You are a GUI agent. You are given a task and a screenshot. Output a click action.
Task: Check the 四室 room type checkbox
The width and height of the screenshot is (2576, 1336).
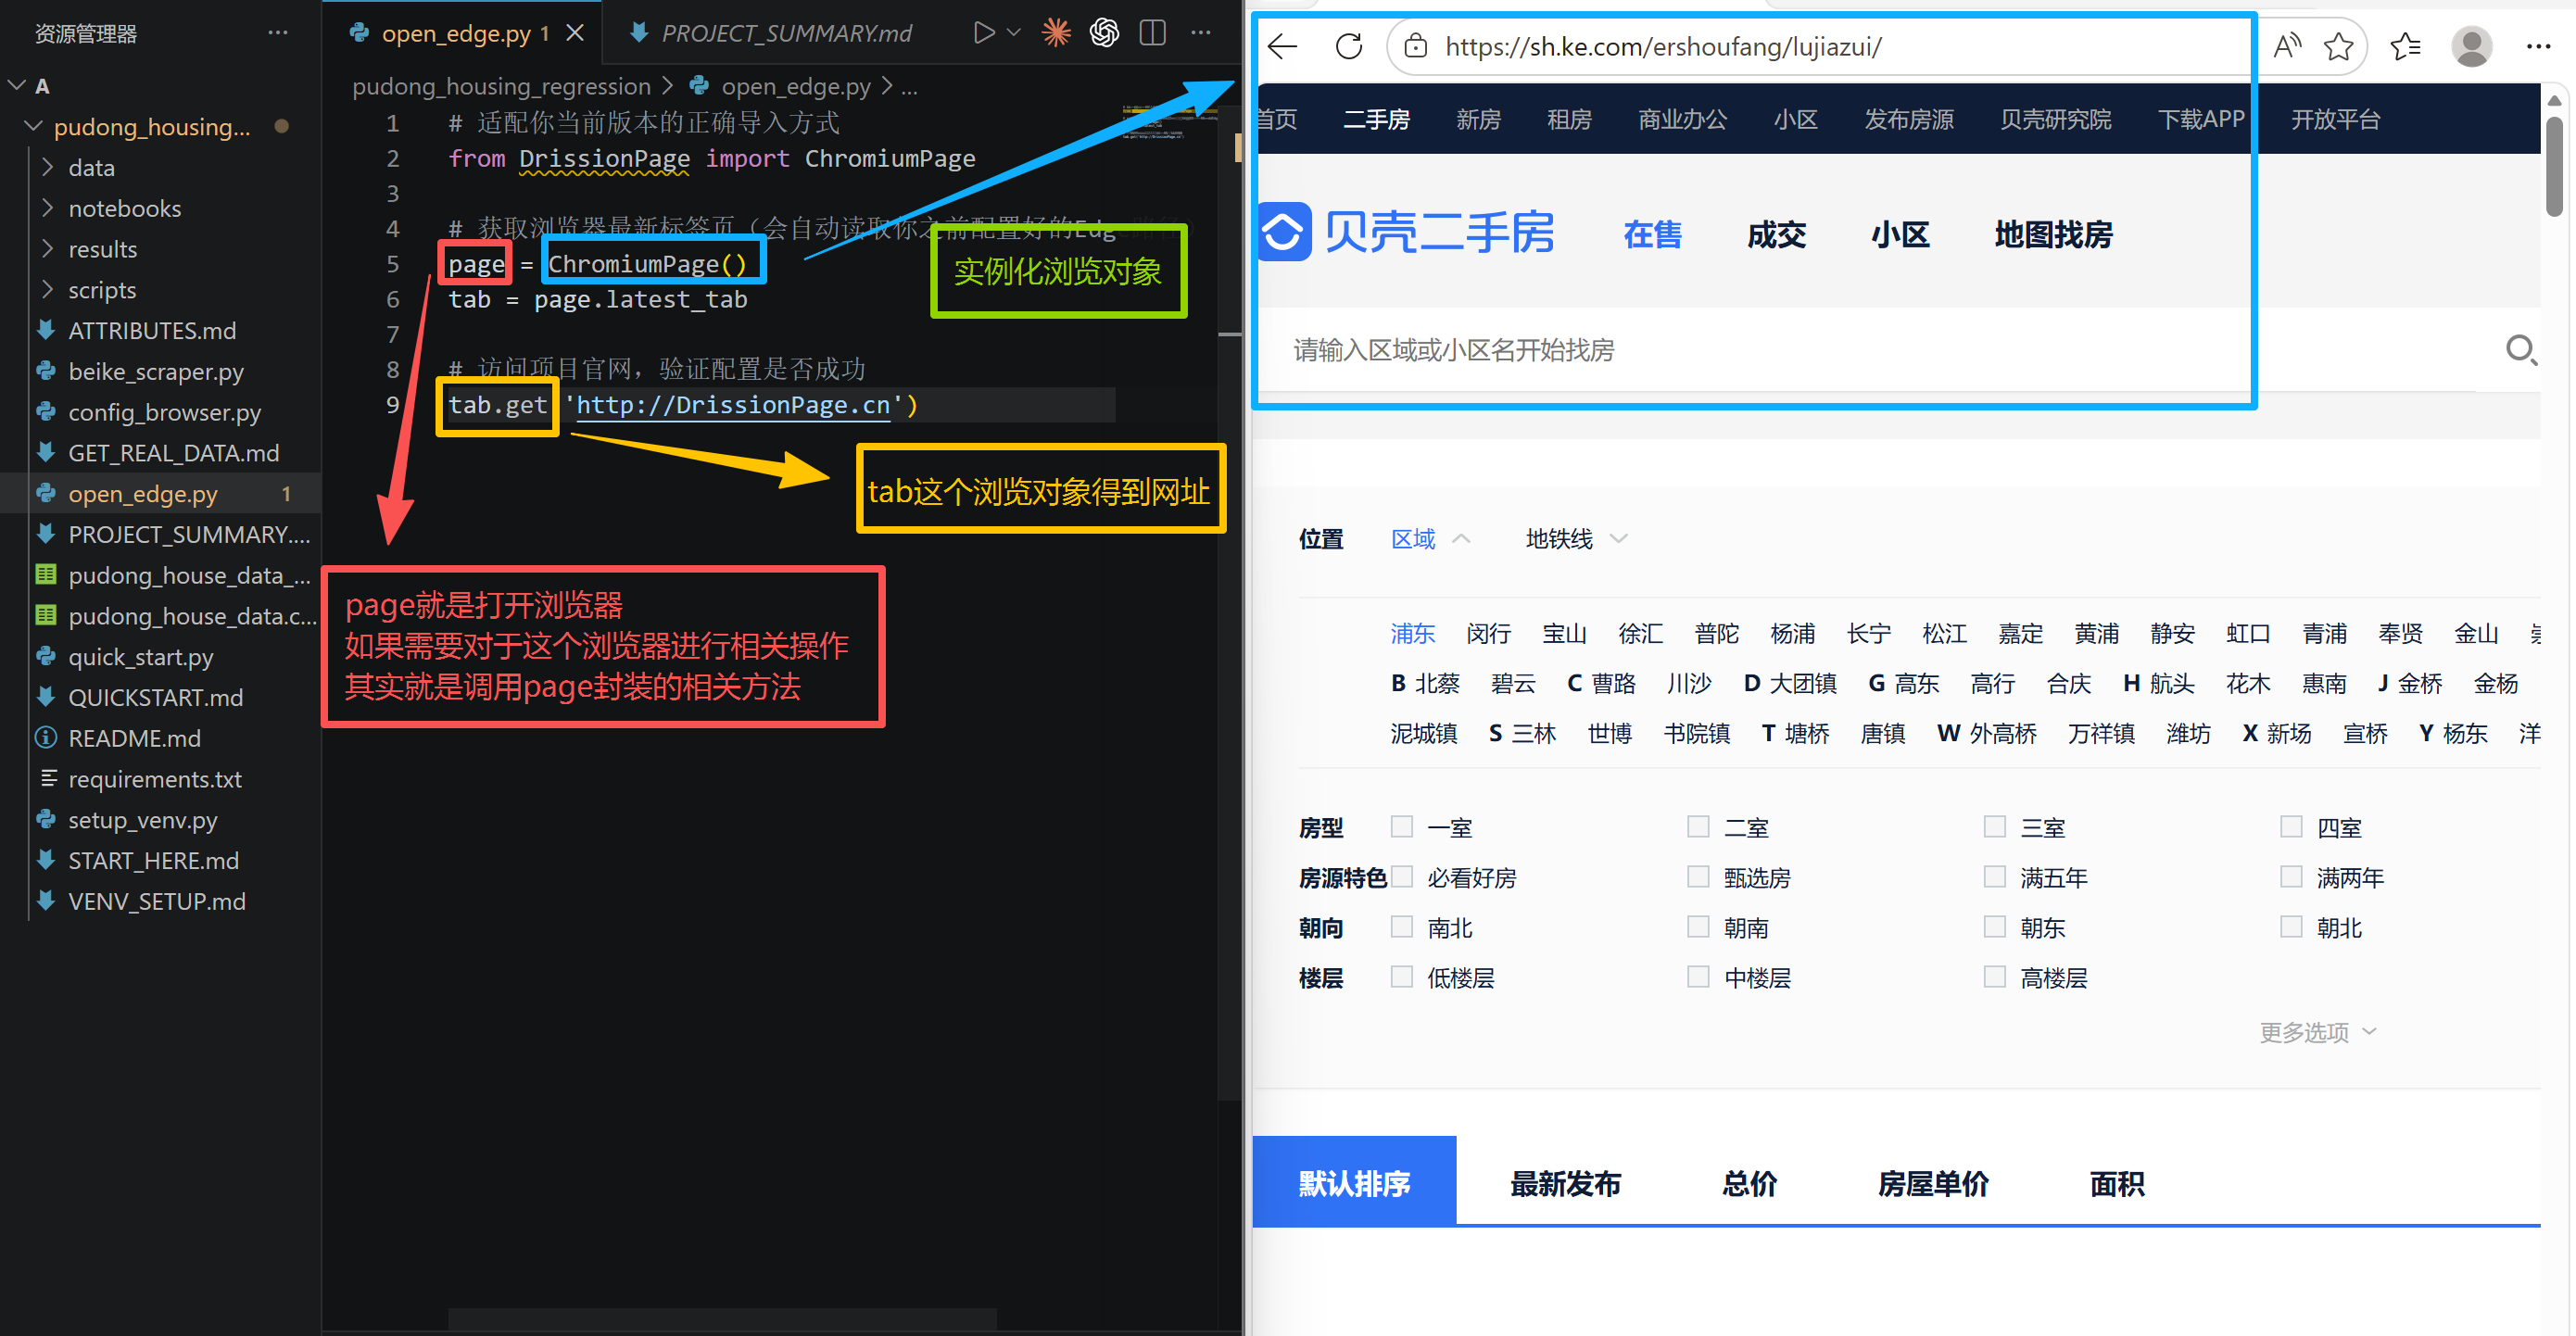coord(2291,826)
